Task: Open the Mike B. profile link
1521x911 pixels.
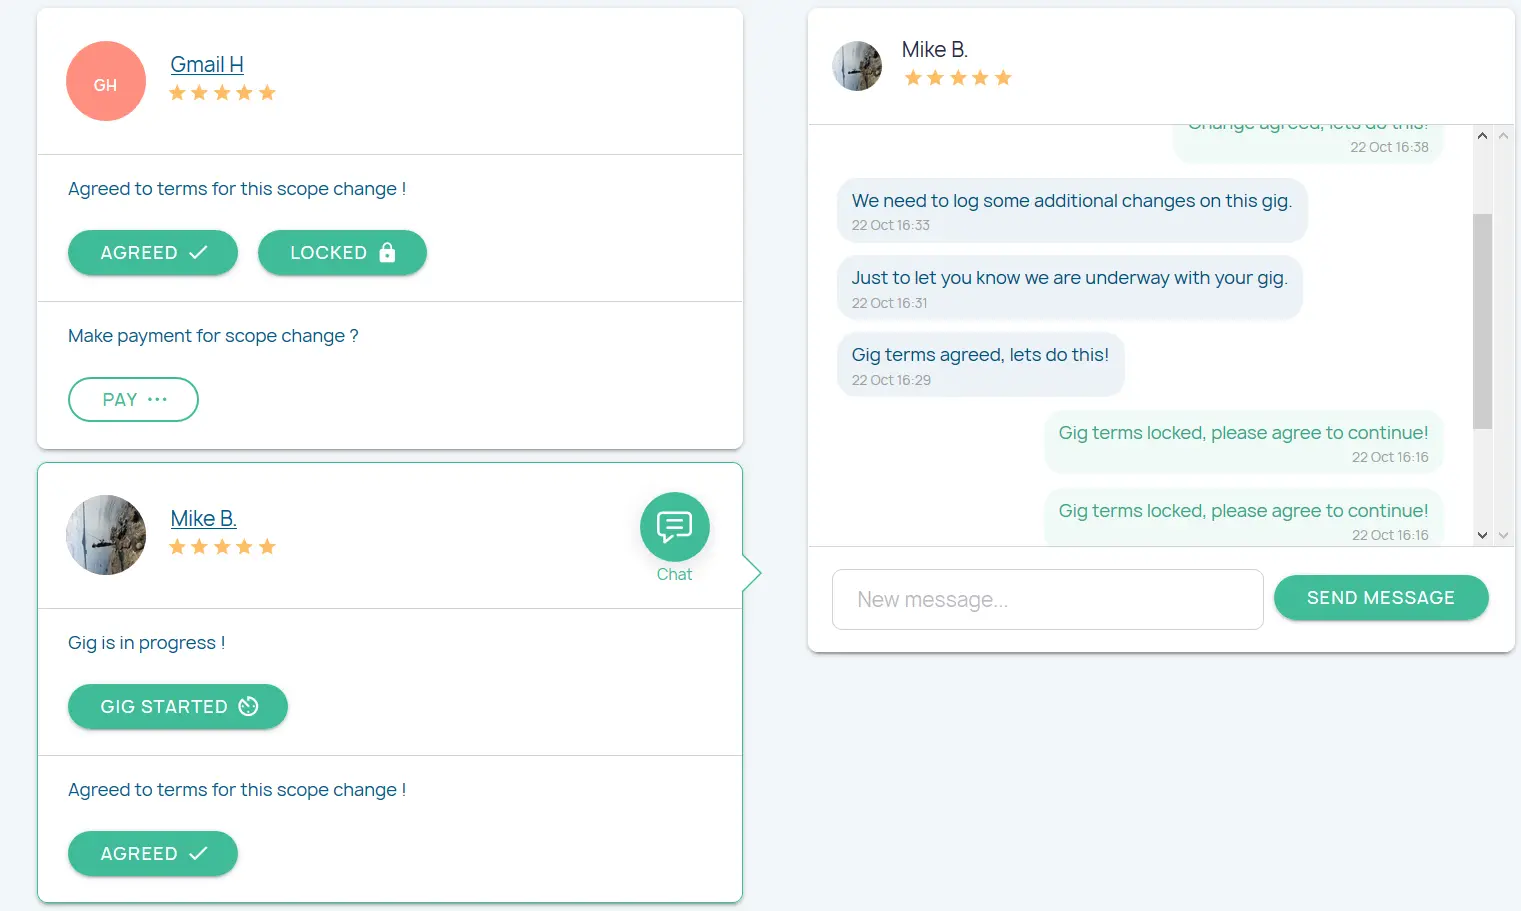Action: coord(203,519)
